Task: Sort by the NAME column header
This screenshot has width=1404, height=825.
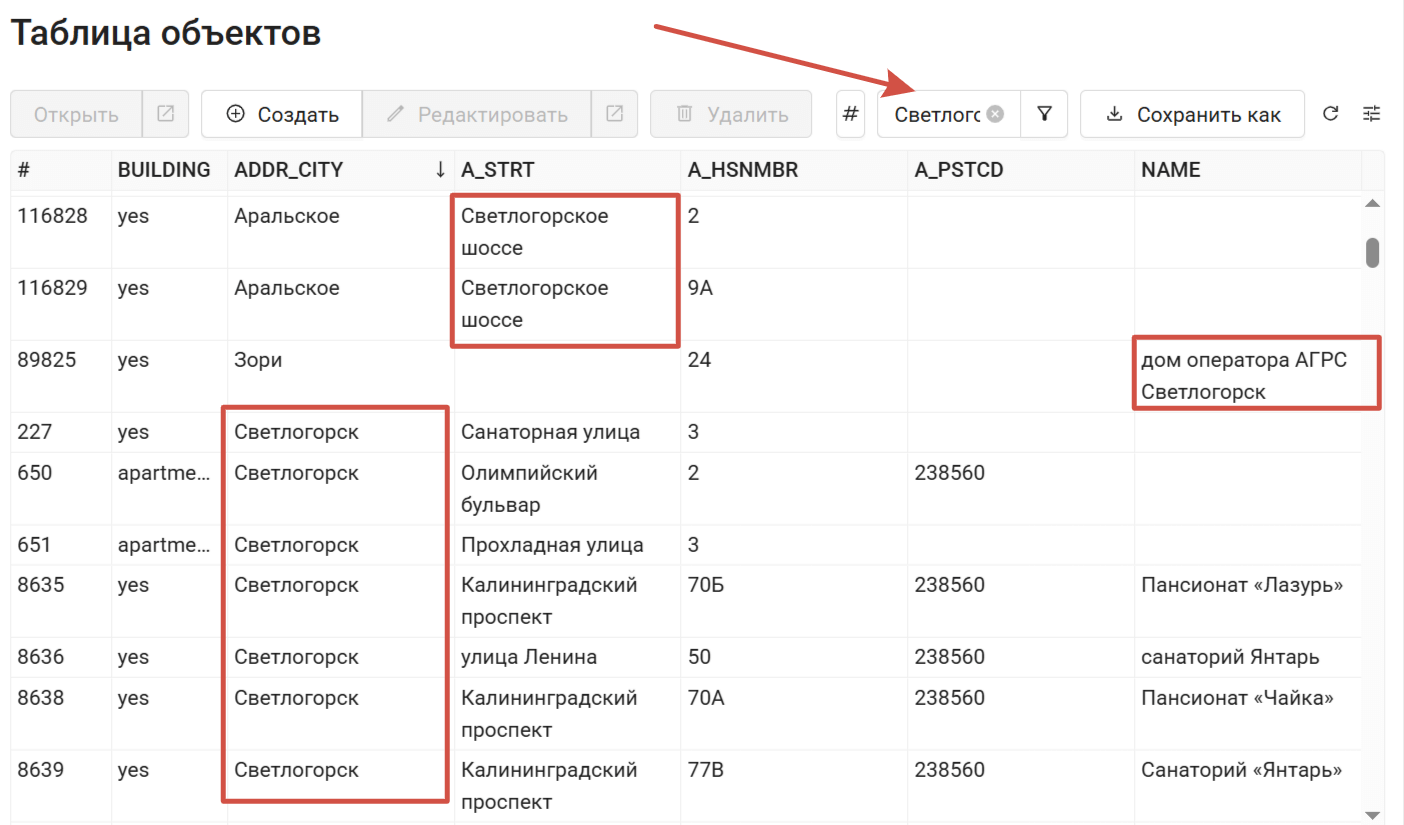Action: (1170, 170)
